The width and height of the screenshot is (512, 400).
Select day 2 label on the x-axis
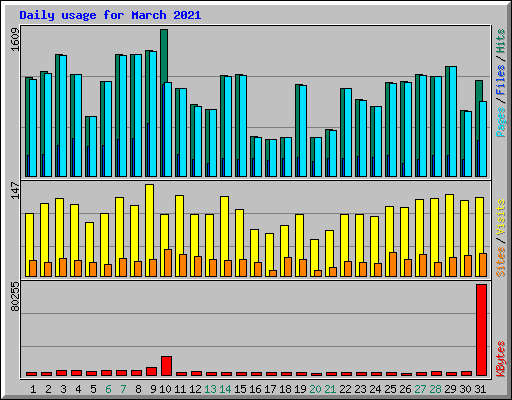point(48,389)
